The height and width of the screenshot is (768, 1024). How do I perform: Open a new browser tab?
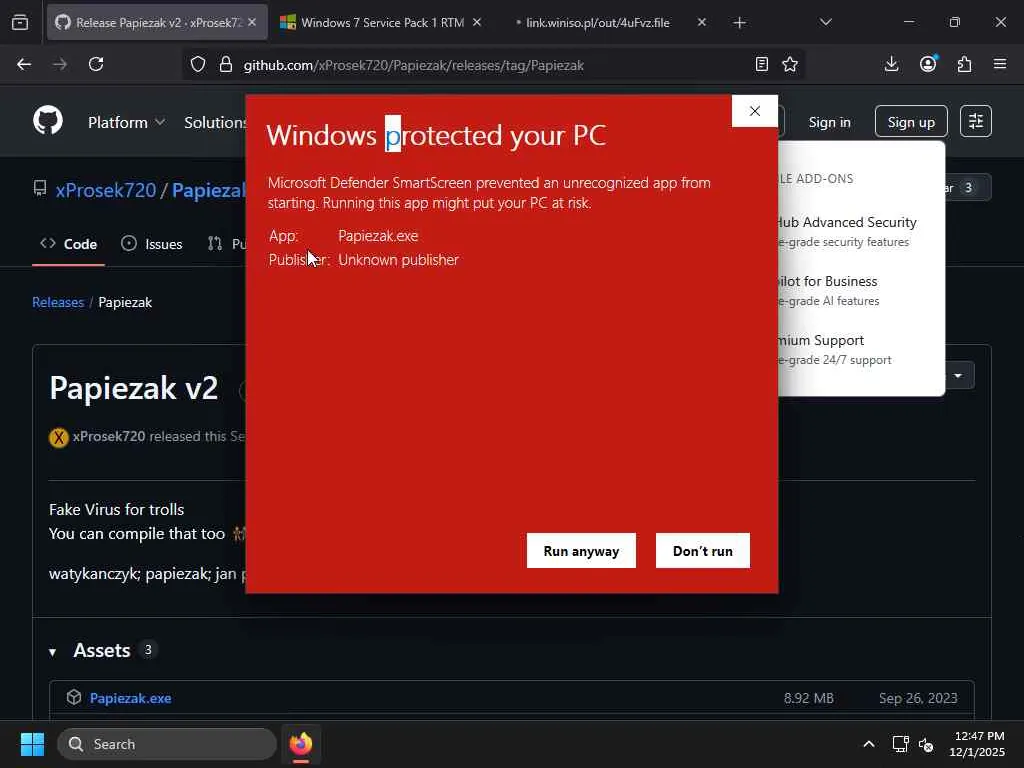739,23
